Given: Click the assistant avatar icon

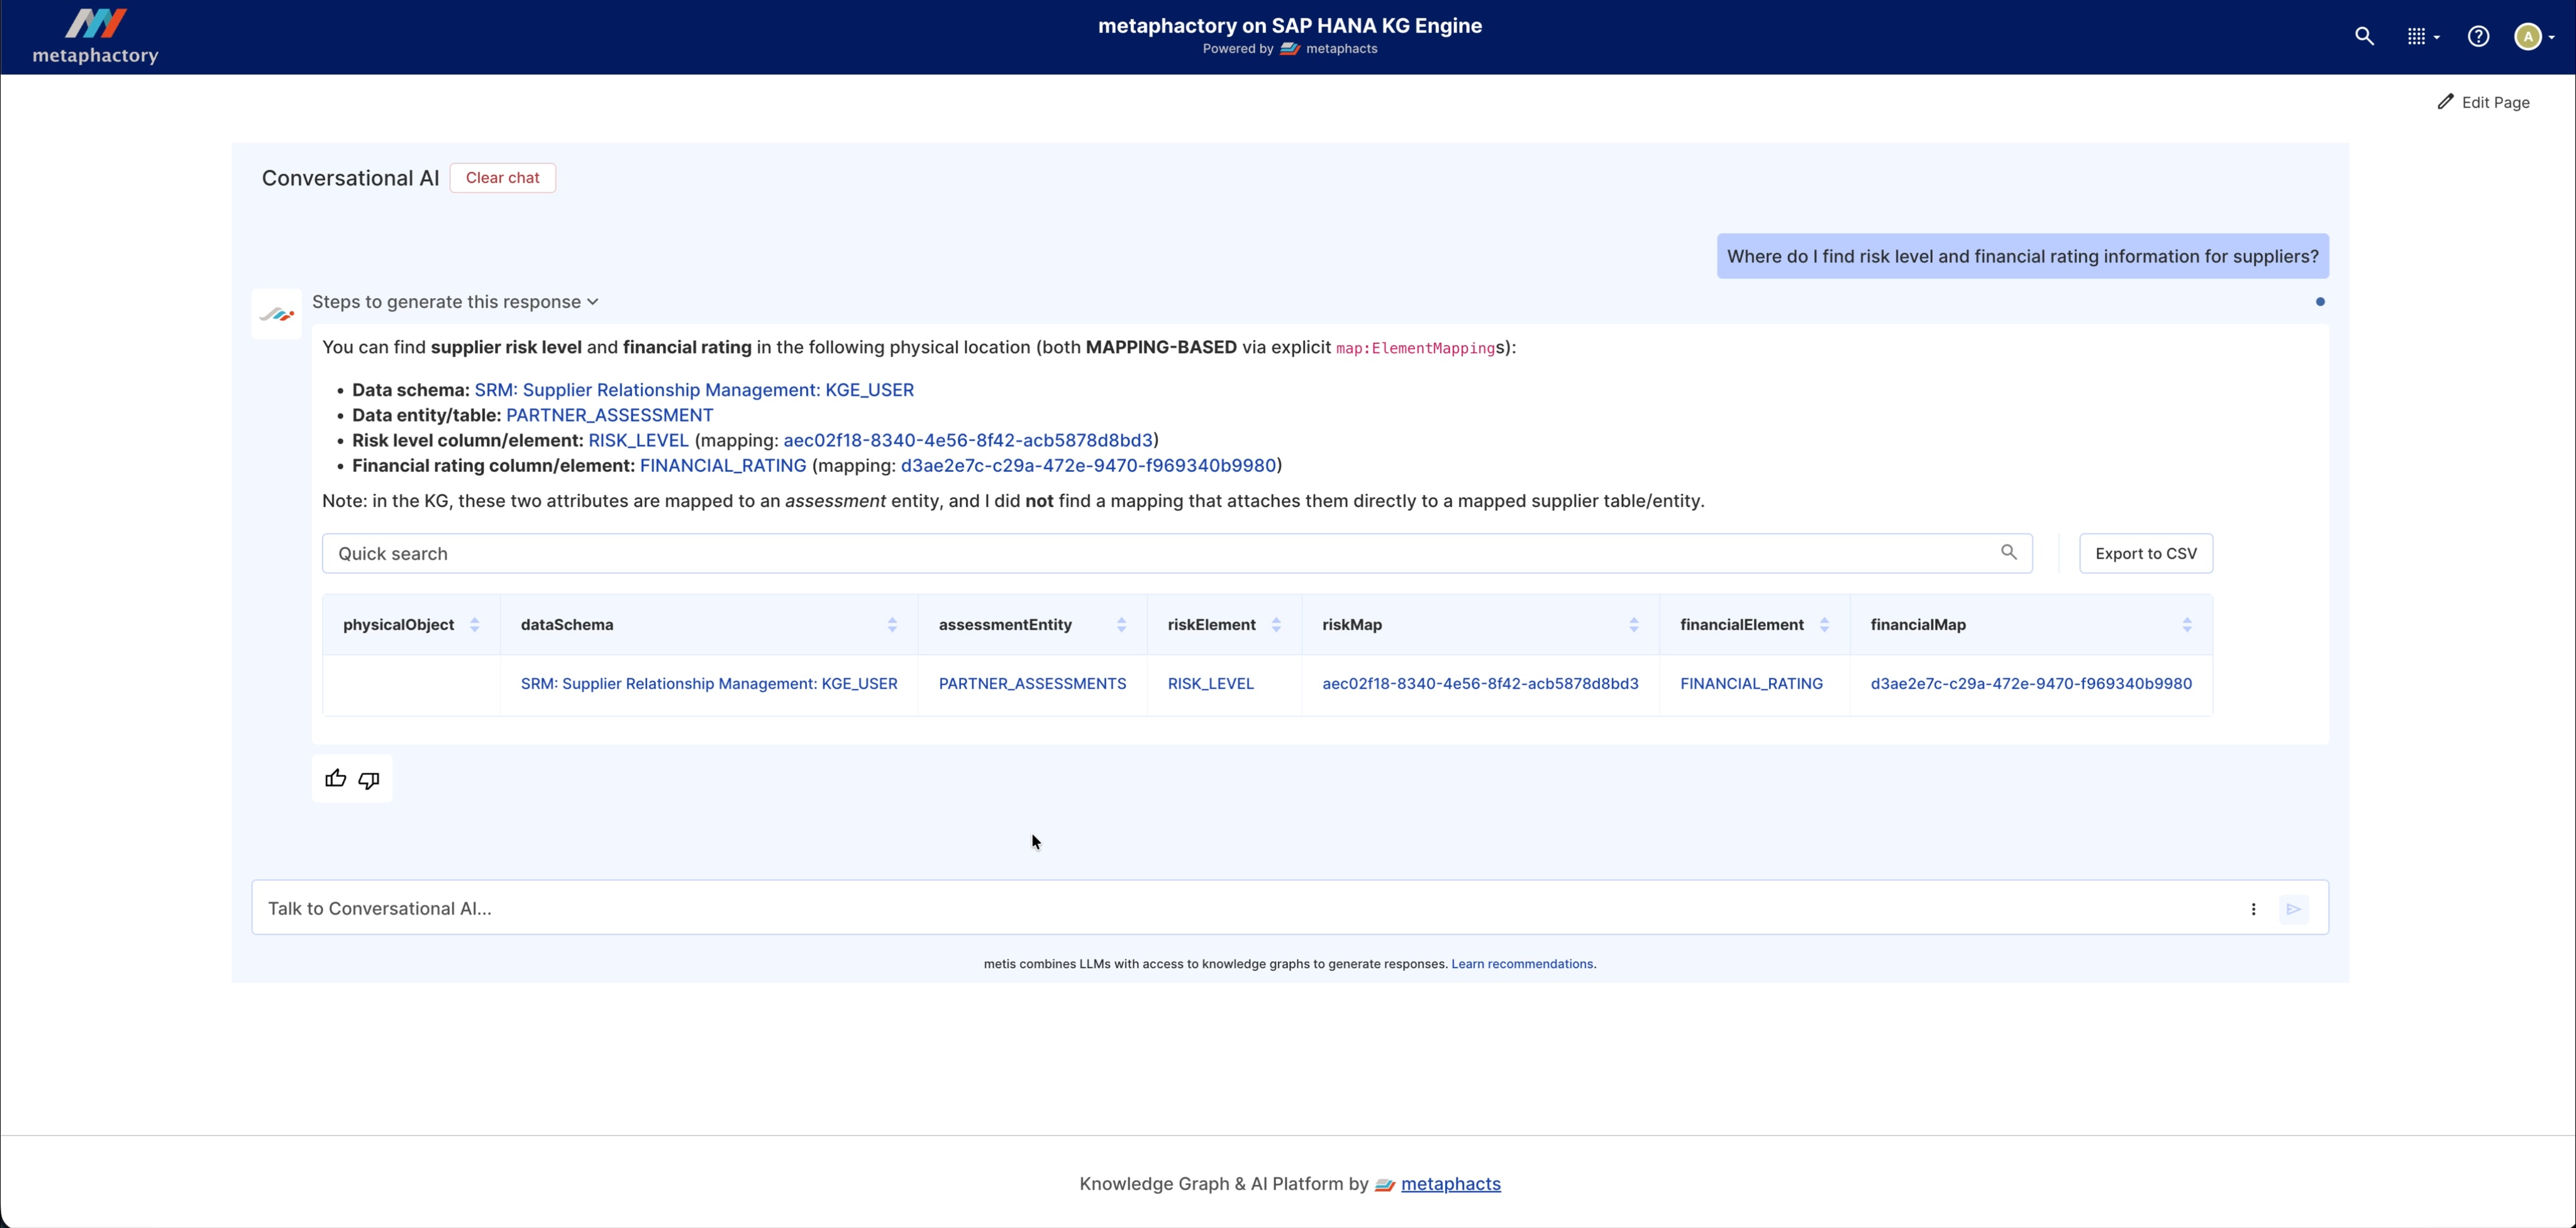Looking at the screenshot, I should coord(277,315).
